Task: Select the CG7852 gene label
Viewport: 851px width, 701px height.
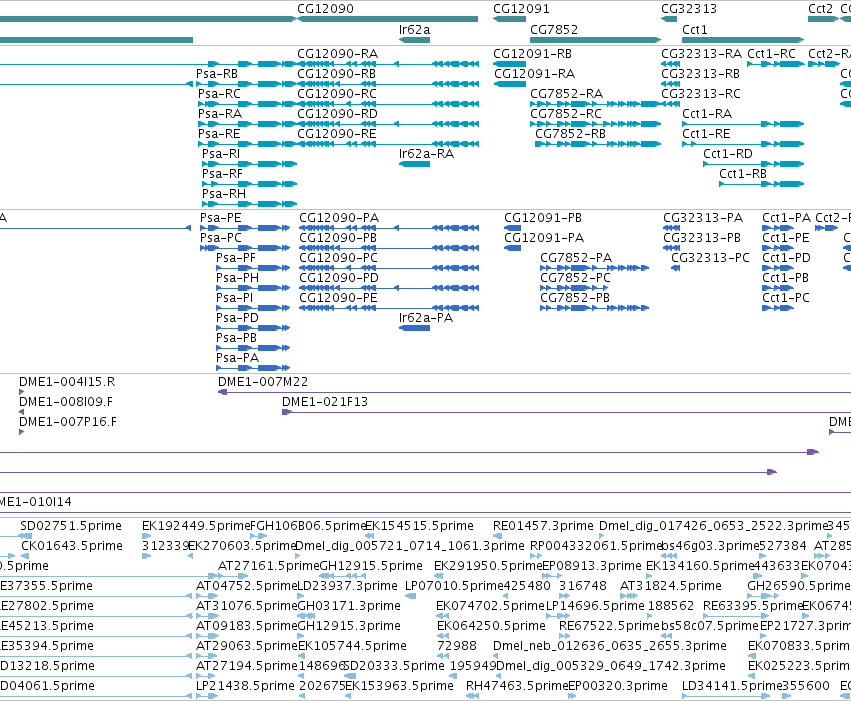Action: coord(554,29)
